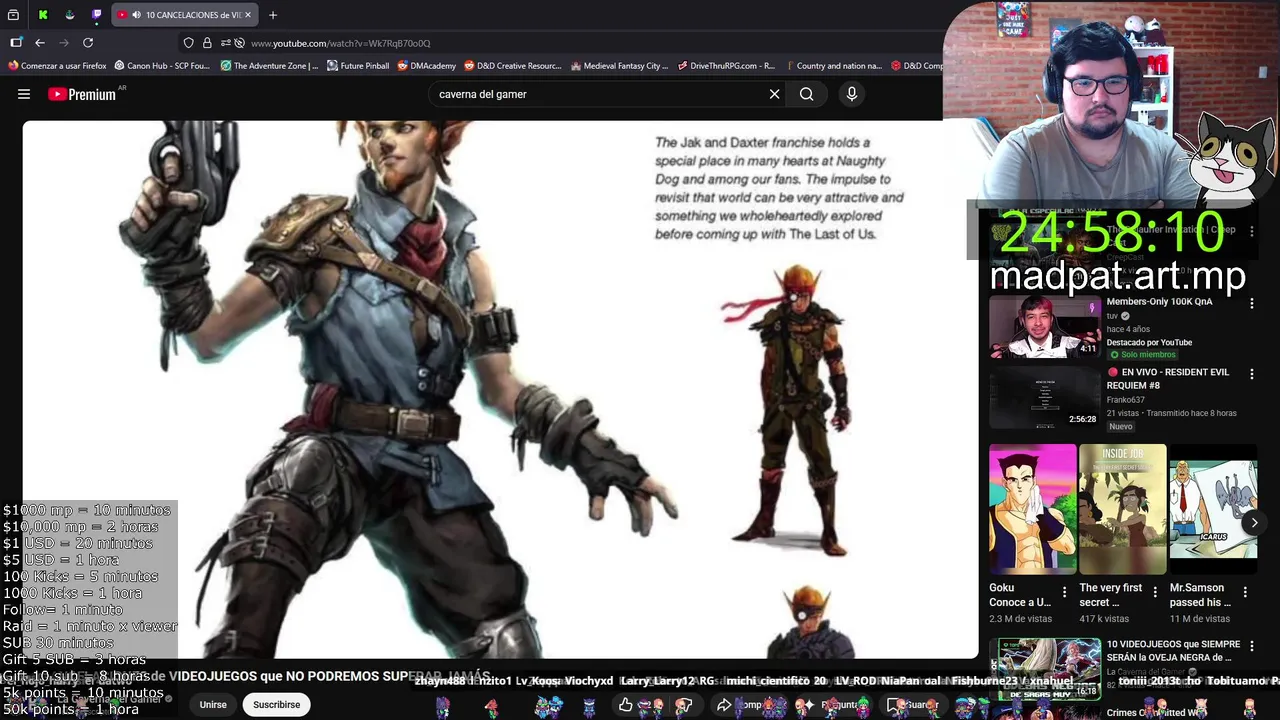This screenshot has height=720, width=1280.
Task: Open The Adventure Zone bookmark
Action: coord(270,66)
